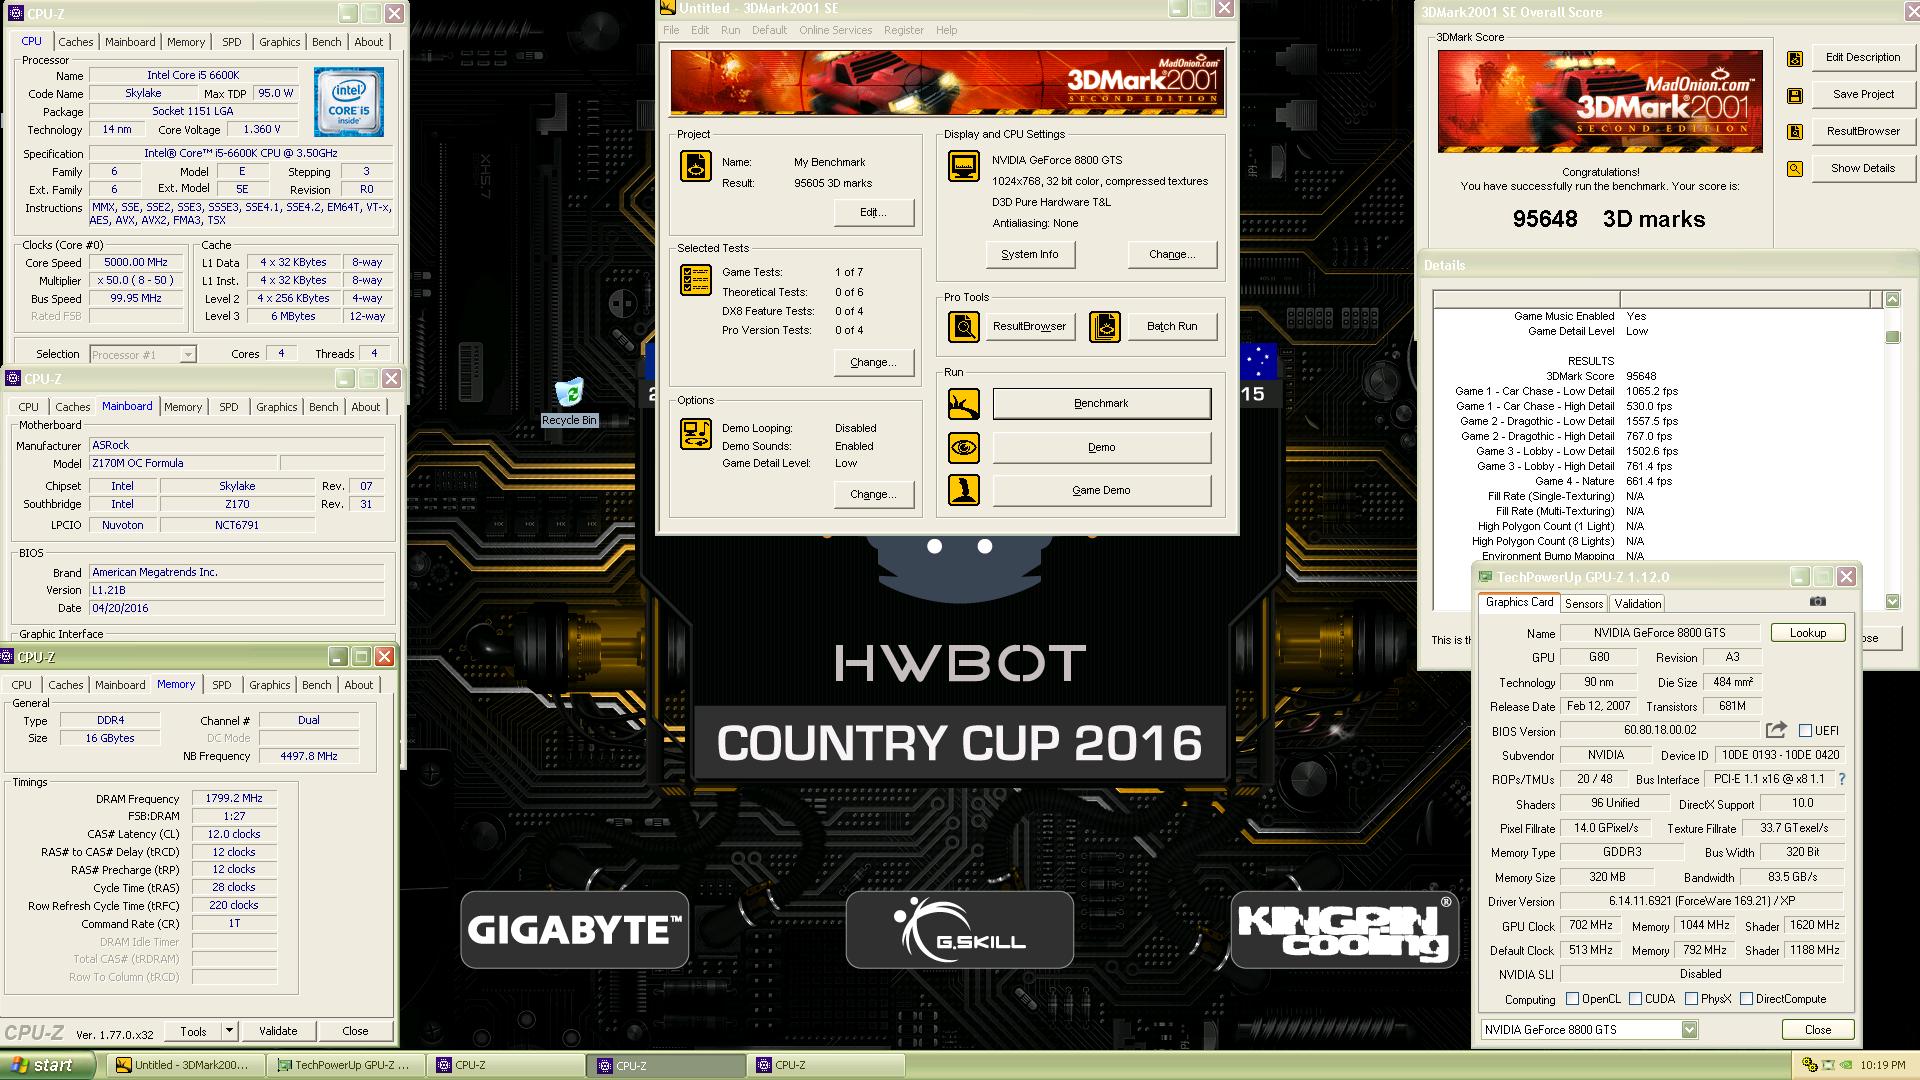This screenshot has height=1080, width=1920.
Task: Click the Options demo looping icon
Action: pyautogui.click(x=696, y=434)
